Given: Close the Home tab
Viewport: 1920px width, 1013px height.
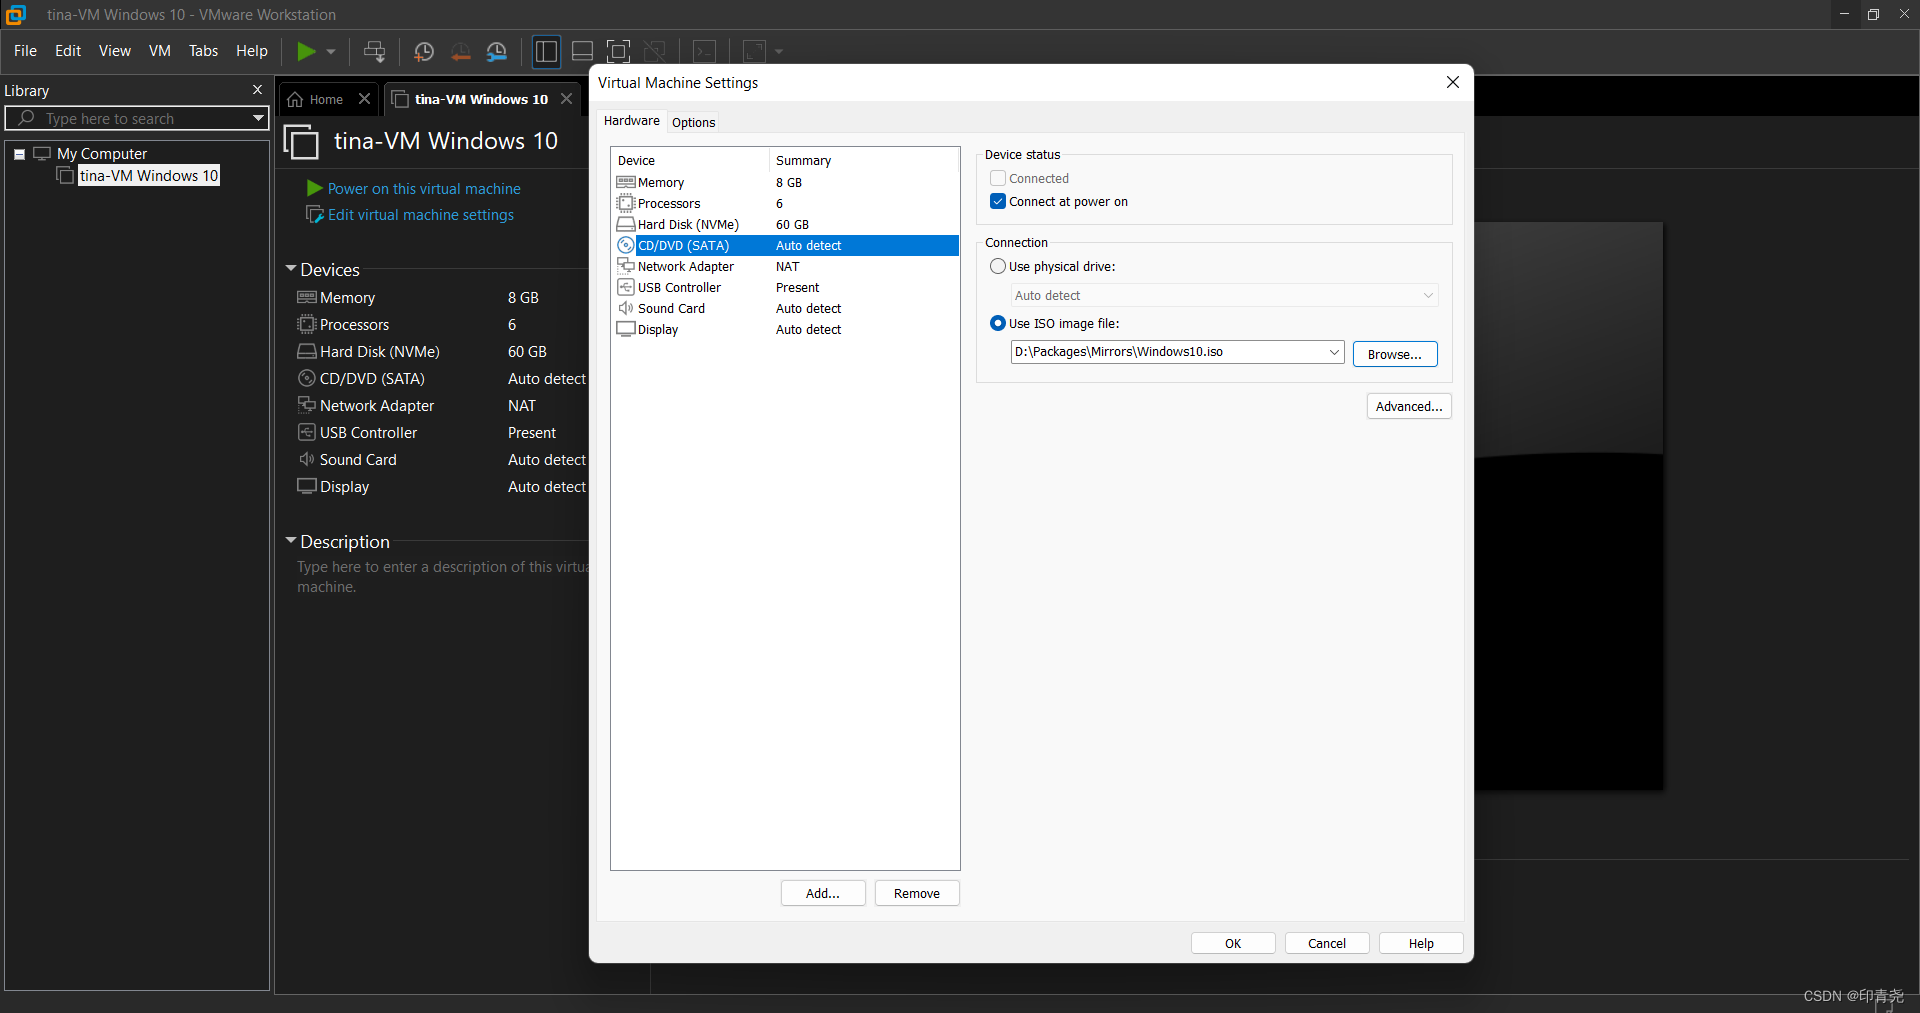Looking at the screenshot, I should tap(364, 99).
